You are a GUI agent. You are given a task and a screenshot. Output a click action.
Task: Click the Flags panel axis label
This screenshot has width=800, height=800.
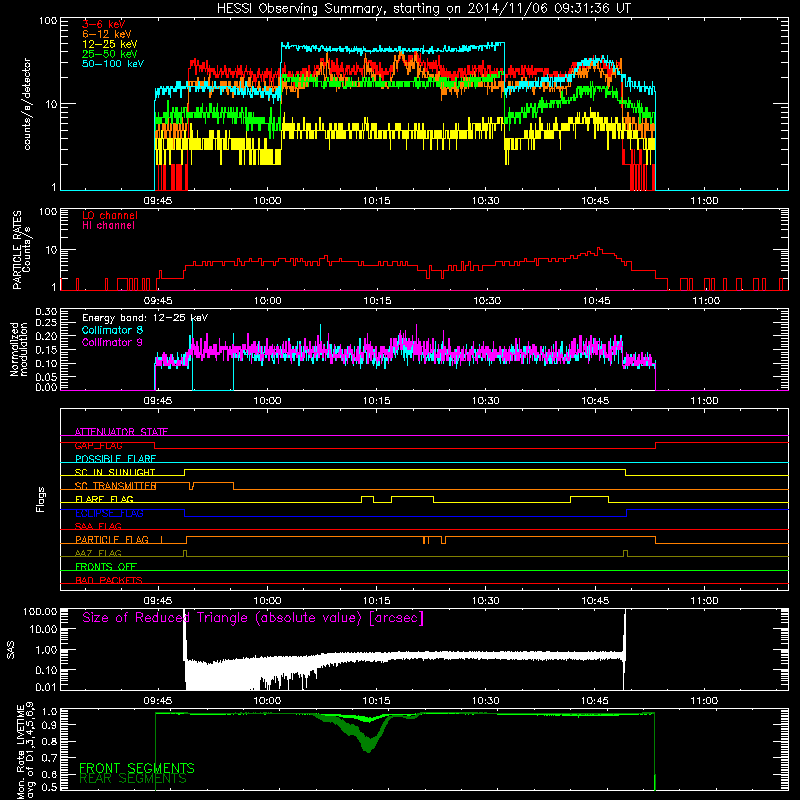click(x=41, y=499)
